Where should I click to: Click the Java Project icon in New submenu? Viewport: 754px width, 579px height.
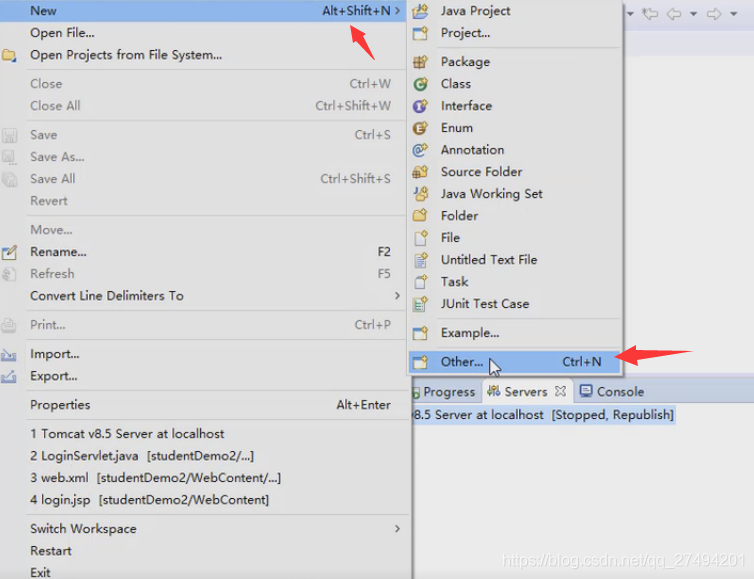tap(420, 11)
